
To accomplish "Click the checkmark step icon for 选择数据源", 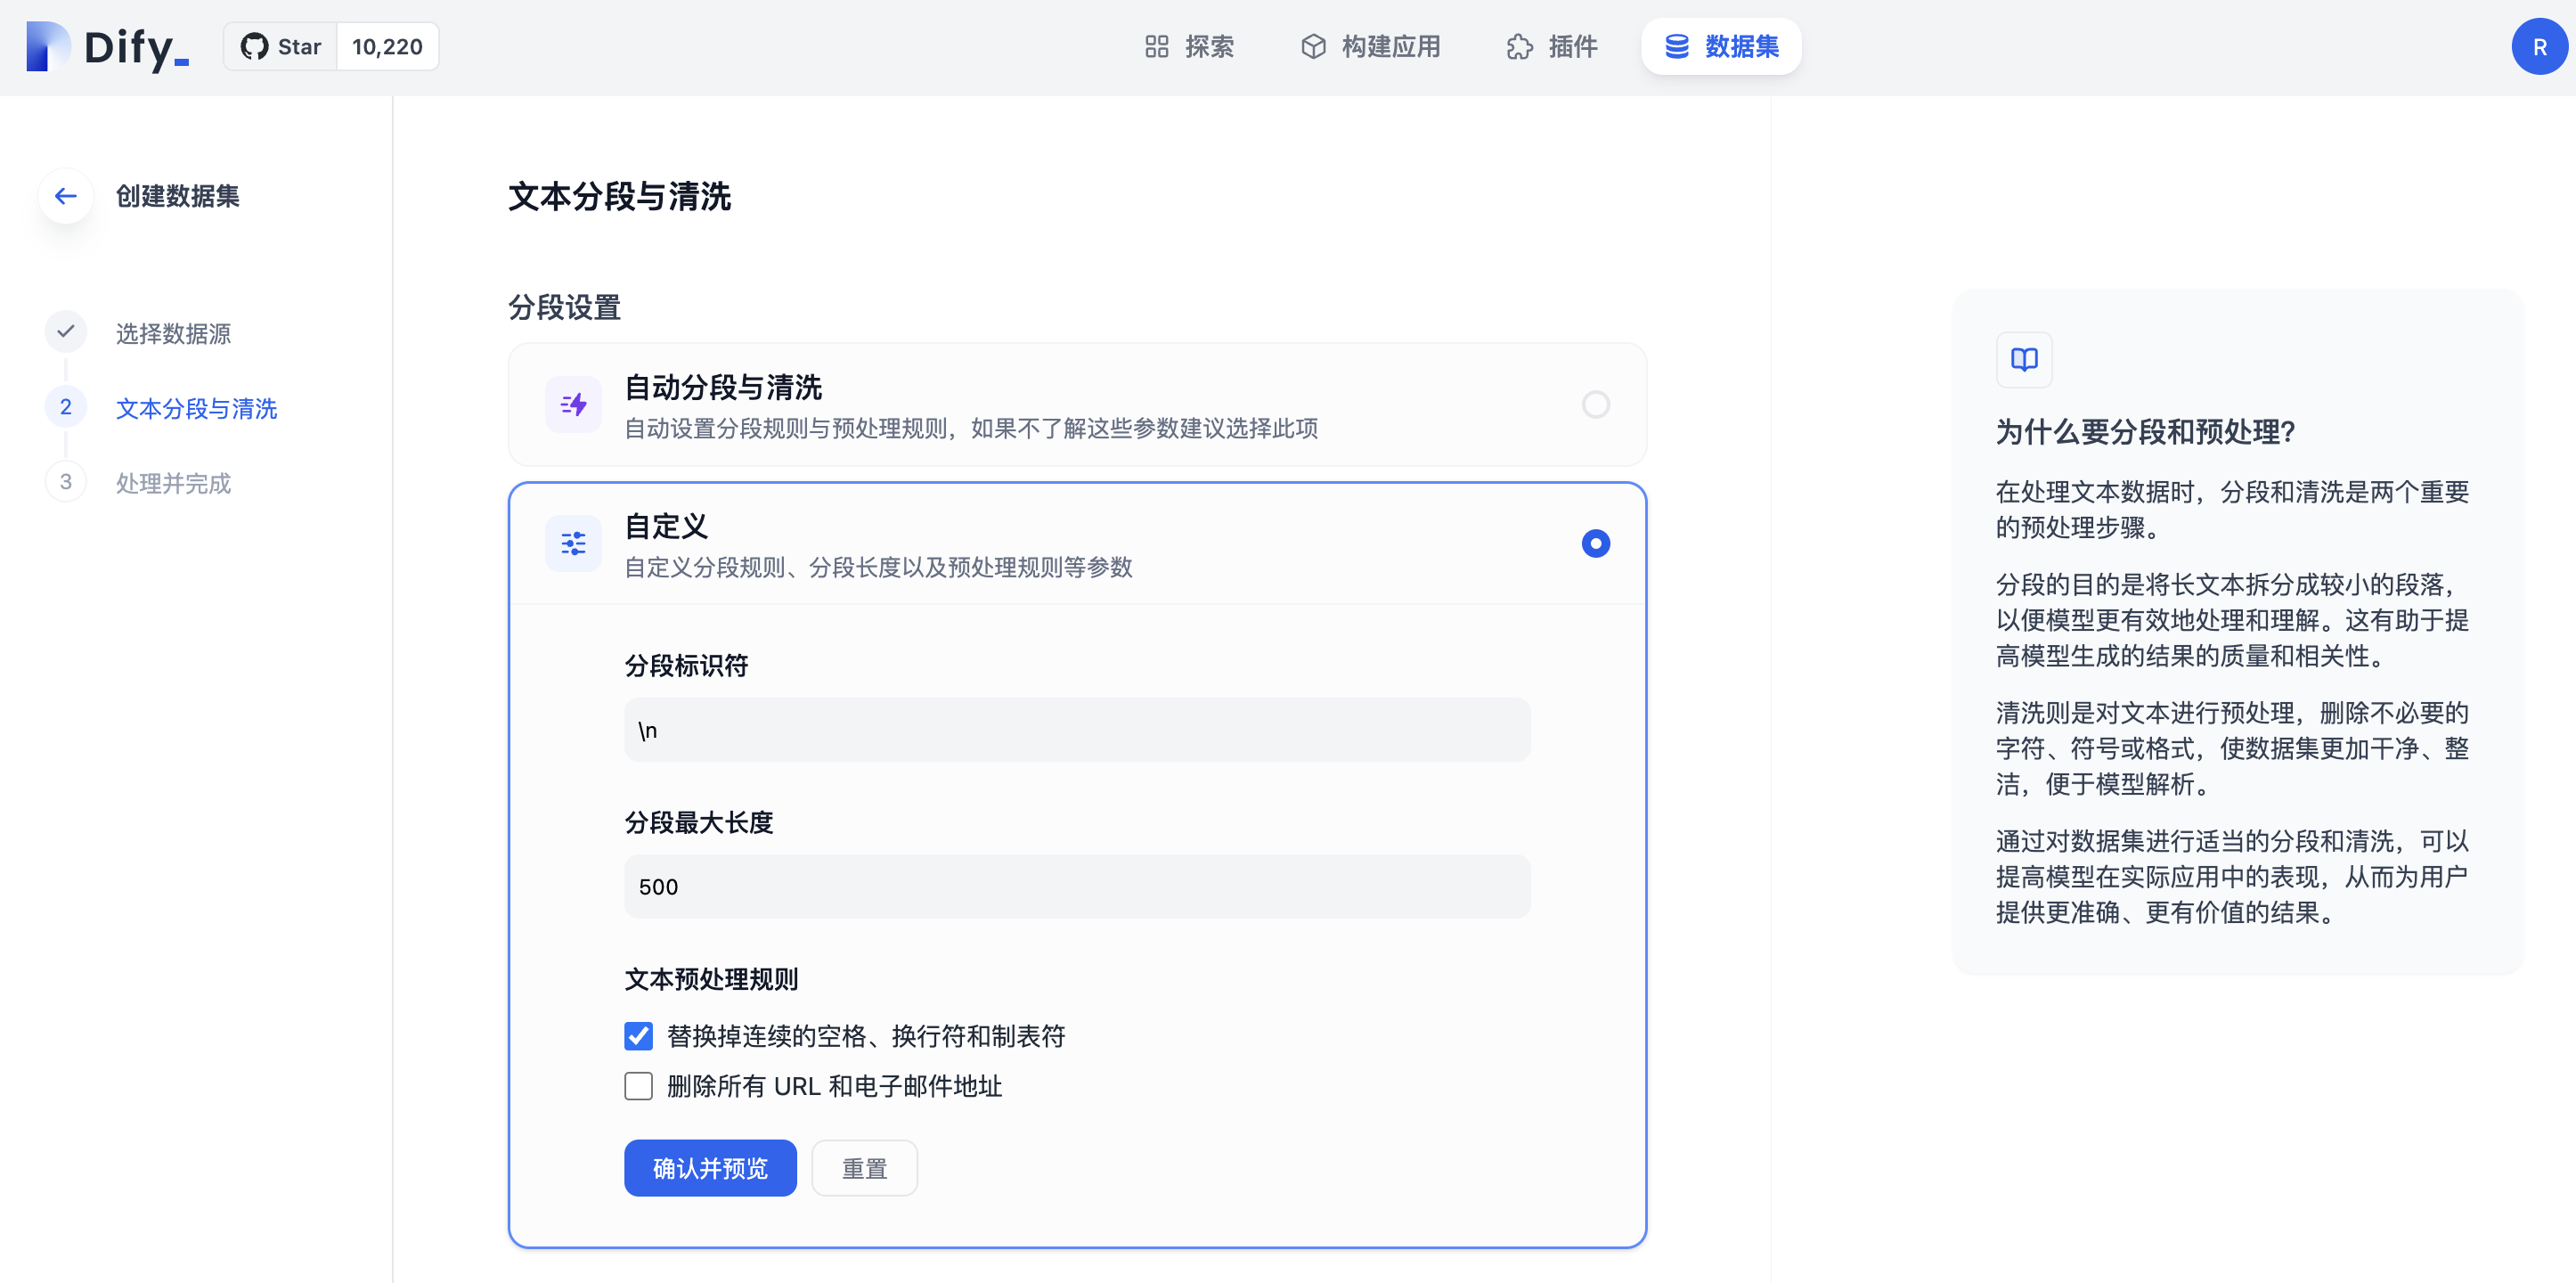I will [66, 332].
